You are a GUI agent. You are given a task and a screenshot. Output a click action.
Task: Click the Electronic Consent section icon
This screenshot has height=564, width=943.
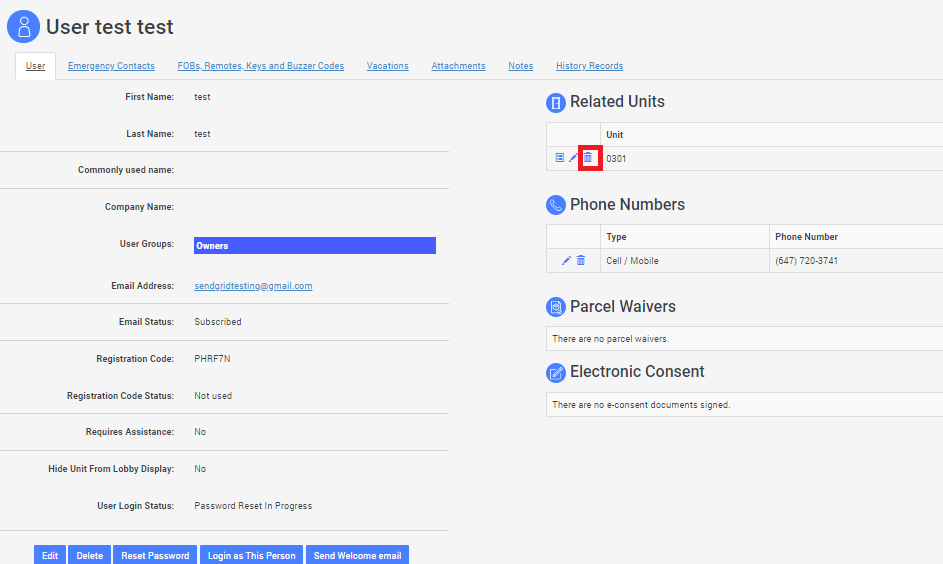click(556, 372)
